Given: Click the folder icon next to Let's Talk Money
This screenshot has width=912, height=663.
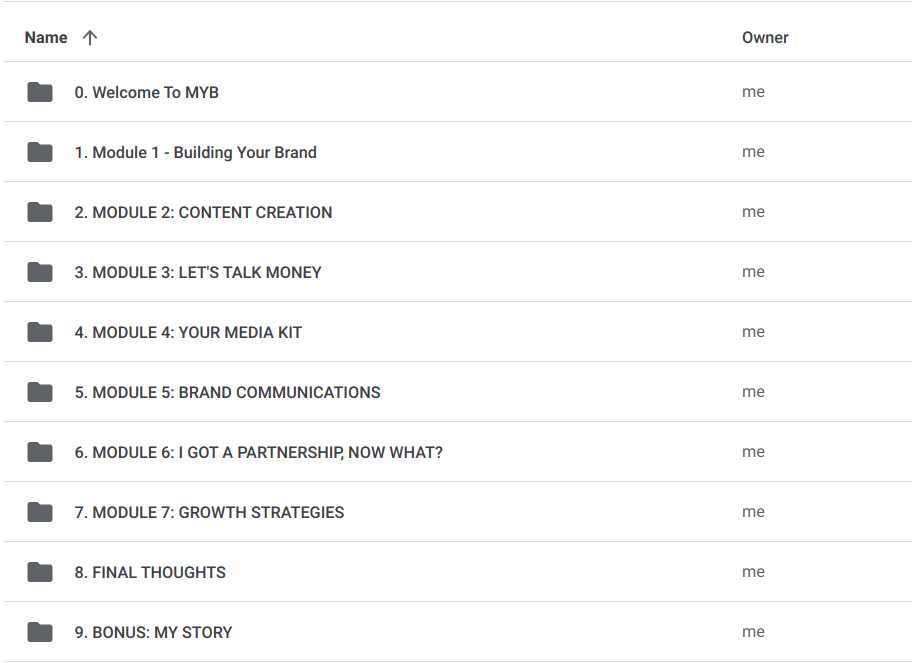Looking at the screenshot, I should (x=40, y=273).
